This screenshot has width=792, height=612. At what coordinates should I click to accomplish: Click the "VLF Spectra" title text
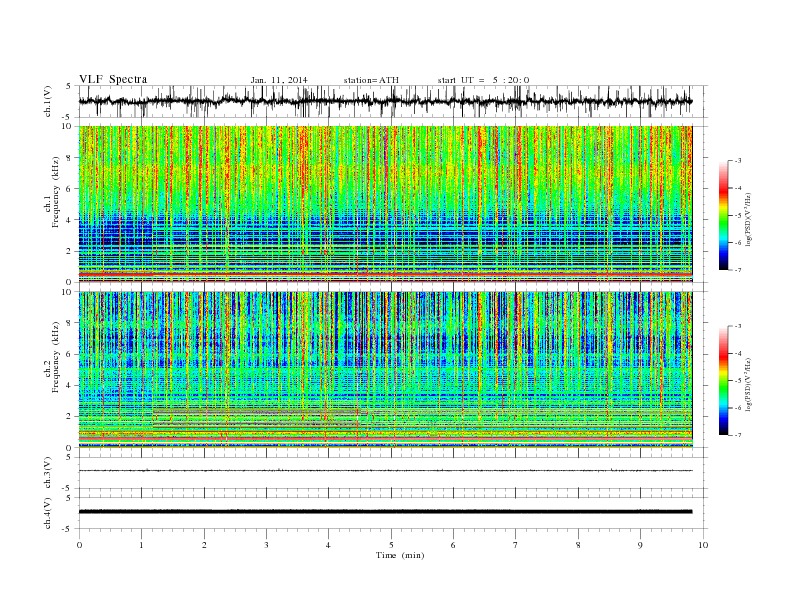pyautogui.click(x=113, y=79)
